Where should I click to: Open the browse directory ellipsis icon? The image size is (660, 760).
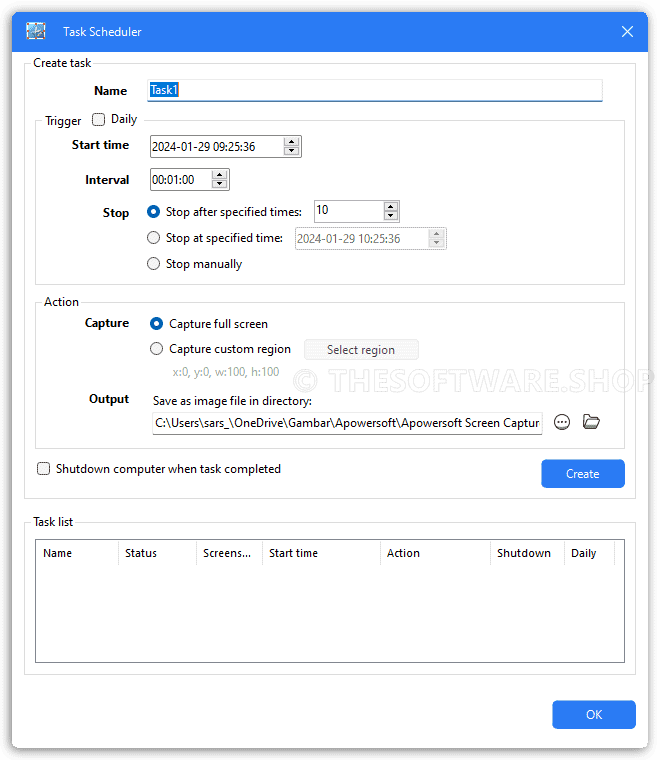tap(562, 423)
